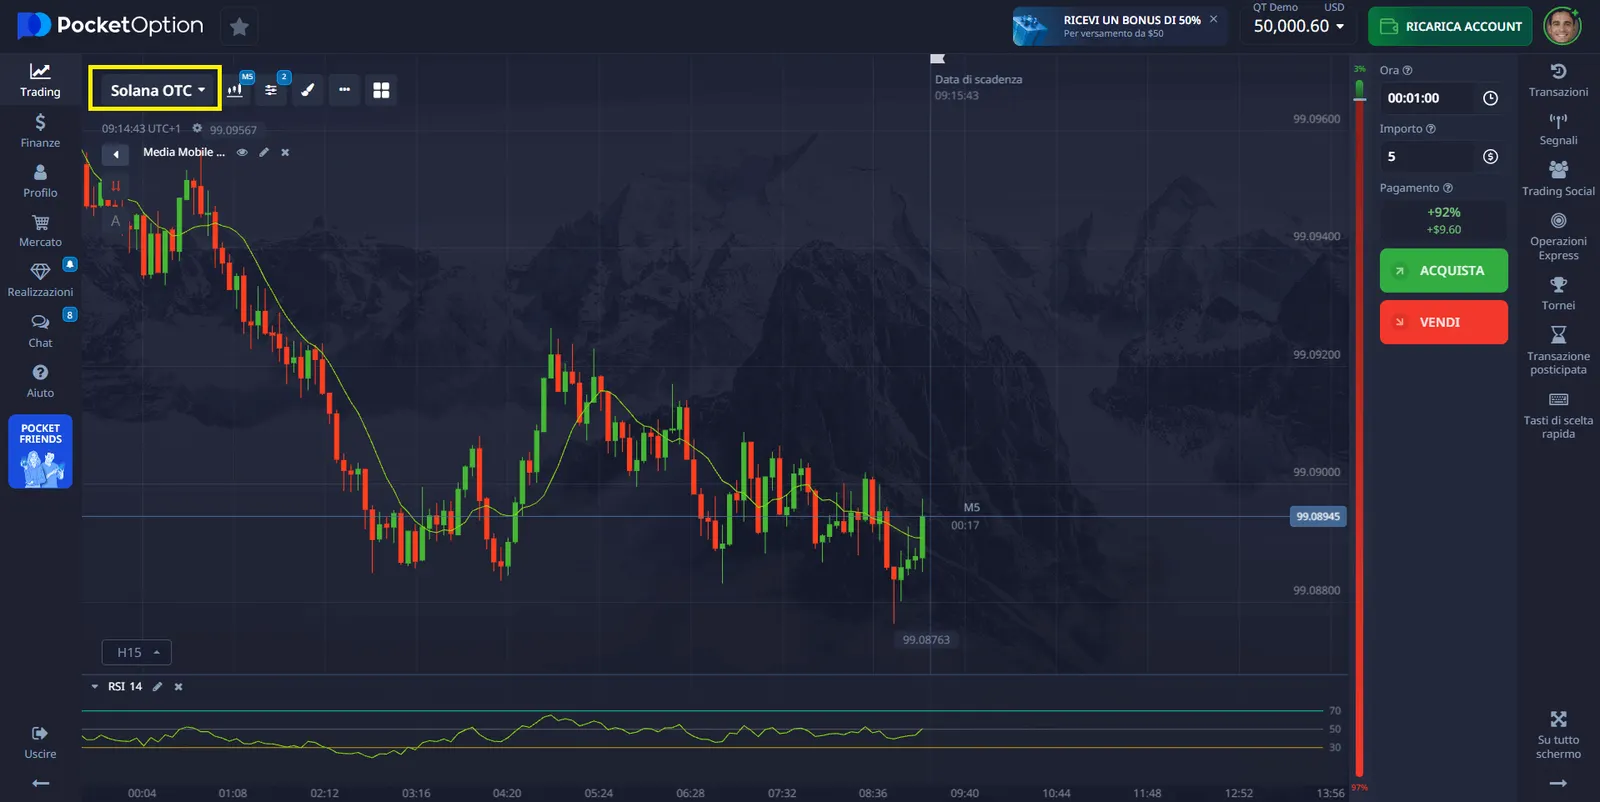Open Chat from the left sidebar

coord(40,330)
